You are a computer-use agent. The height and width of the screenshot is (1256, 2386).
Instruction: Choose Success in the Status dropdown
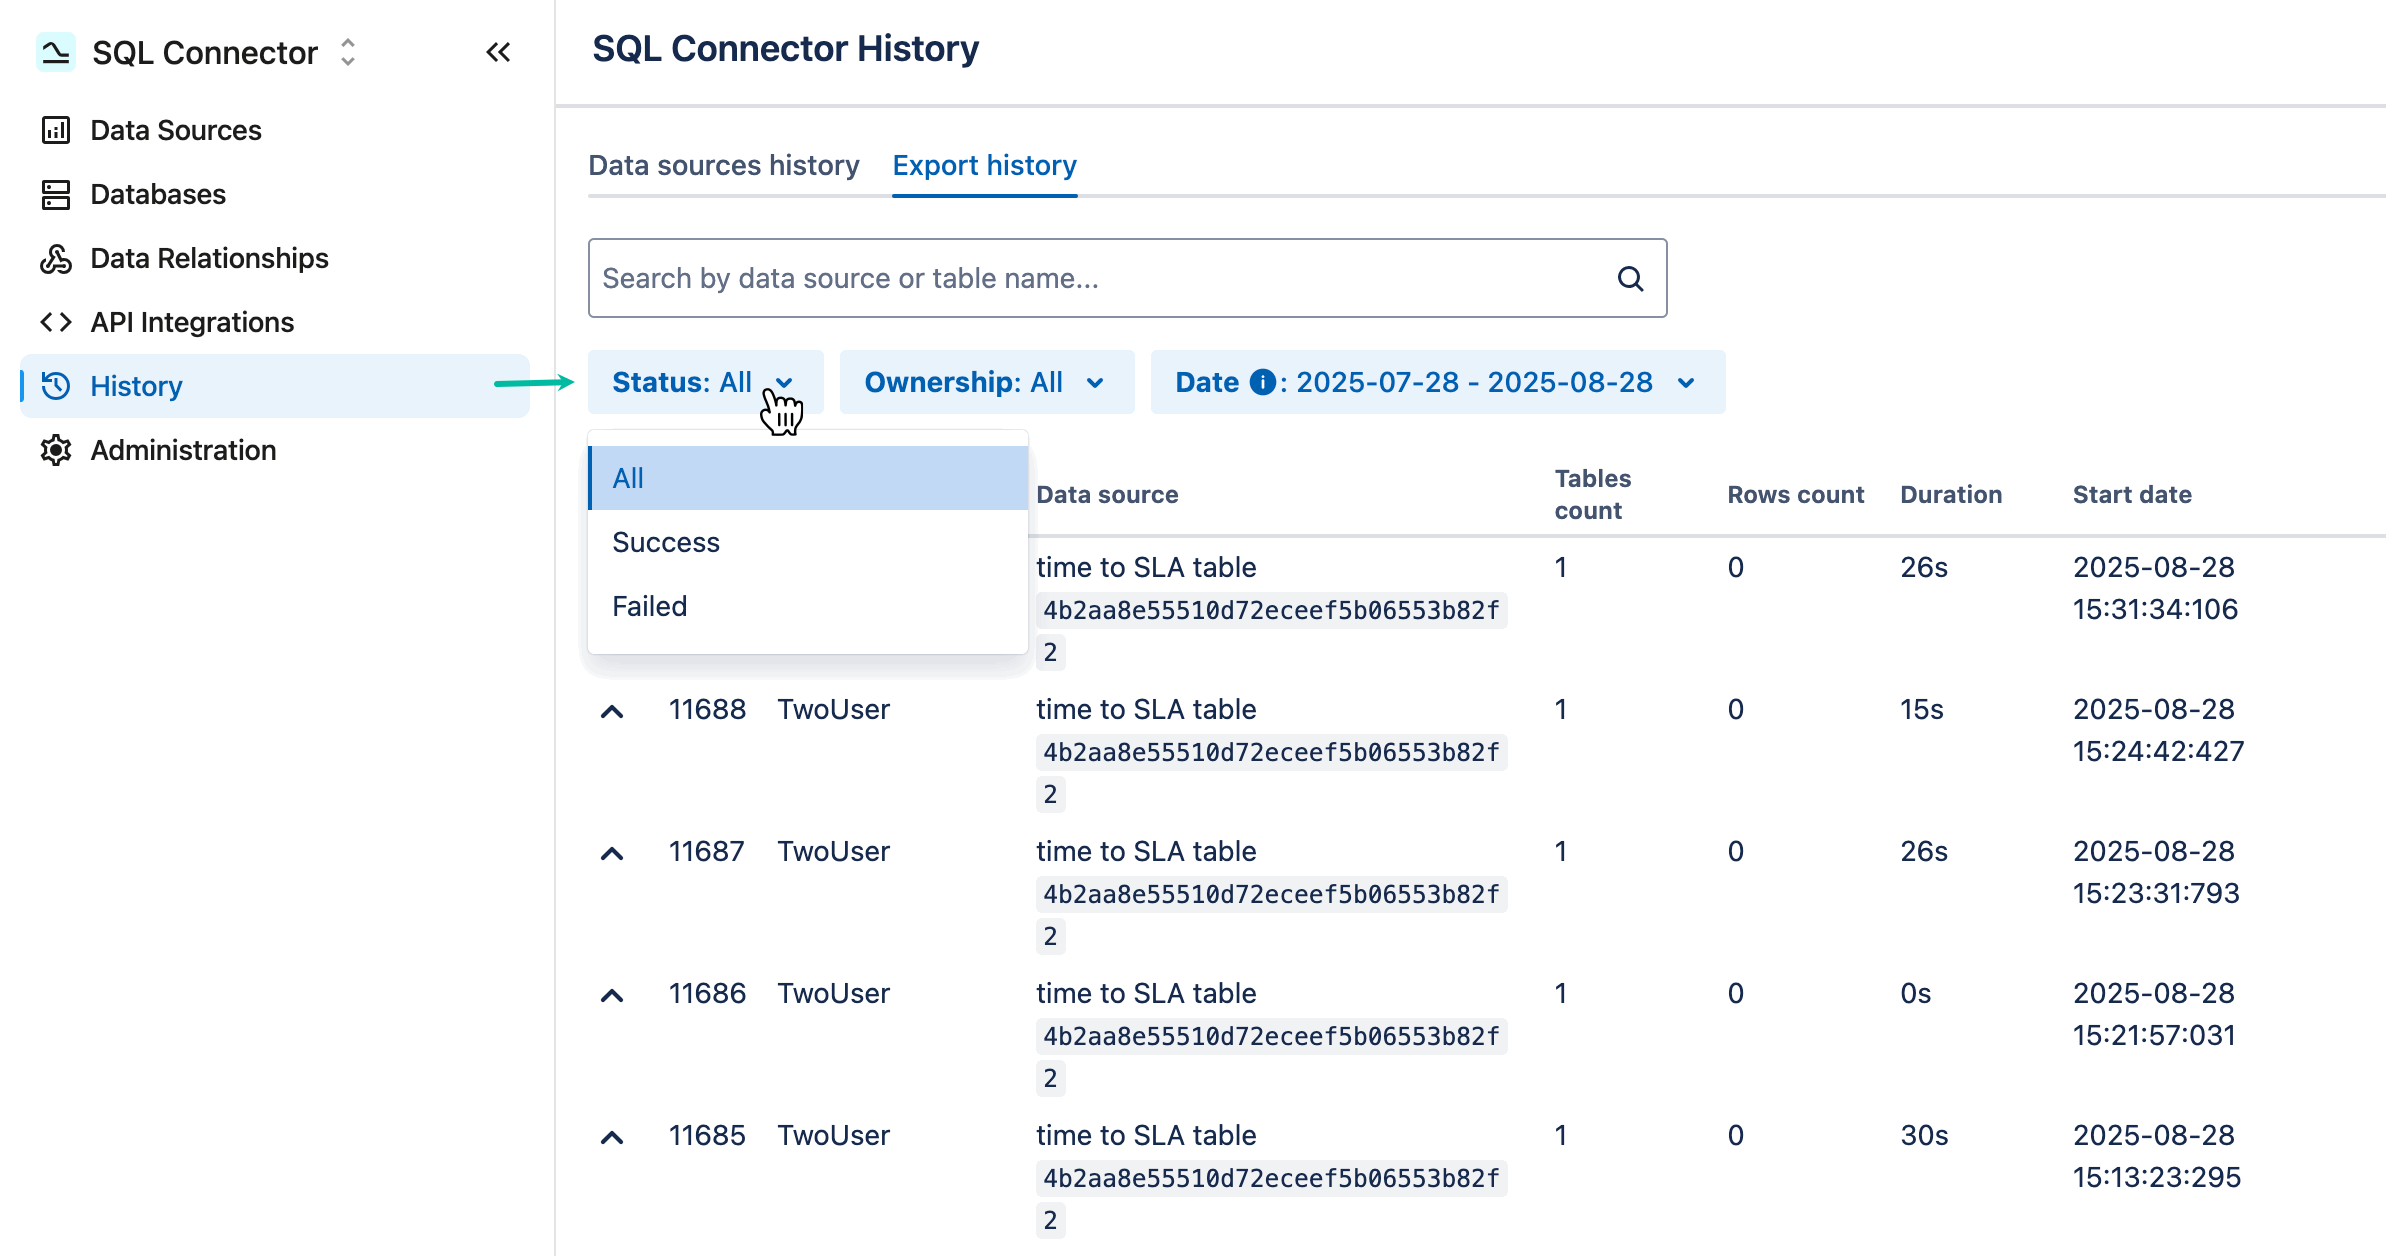click(665, 542)
